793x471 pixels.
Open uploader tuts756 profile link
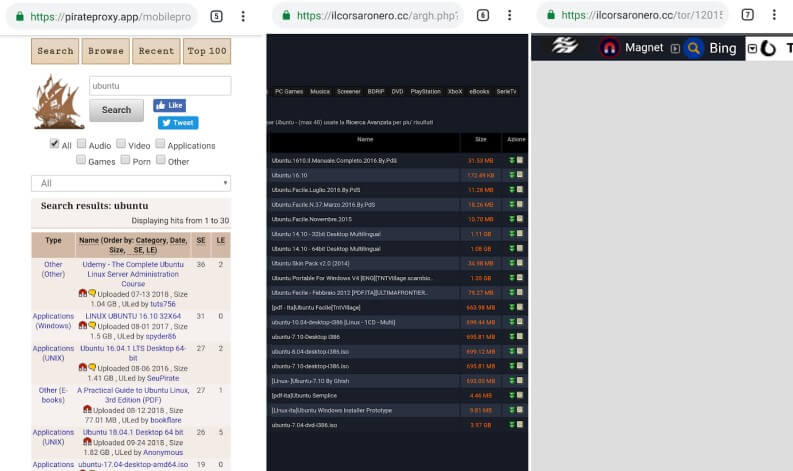coord(163,304)
